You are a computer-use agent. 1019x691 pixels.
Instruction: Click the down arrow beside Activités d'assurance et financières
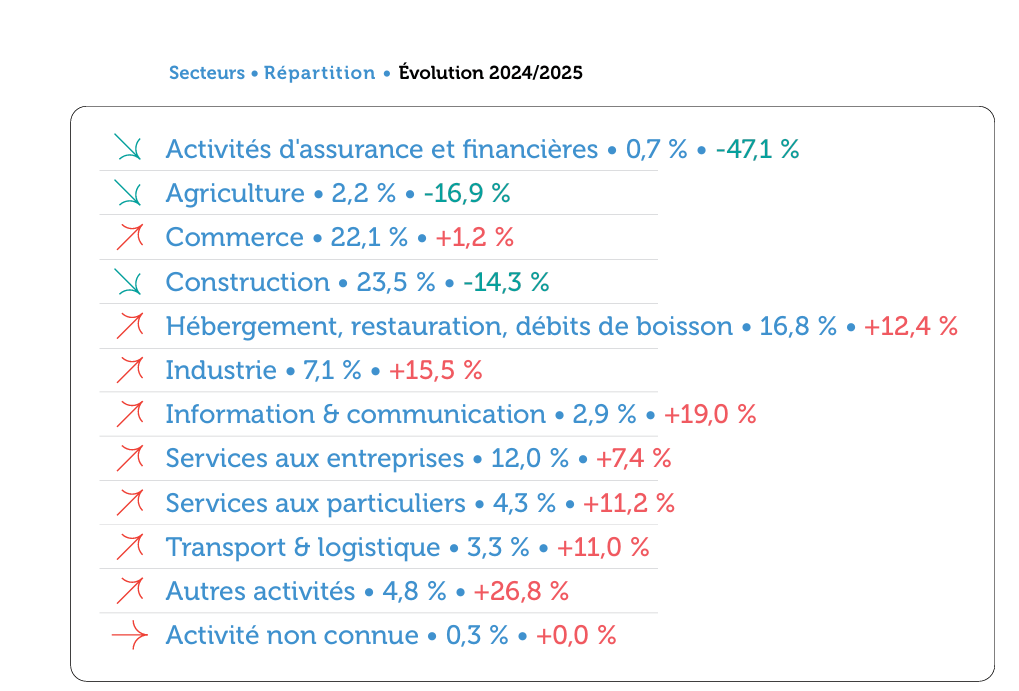128,148
